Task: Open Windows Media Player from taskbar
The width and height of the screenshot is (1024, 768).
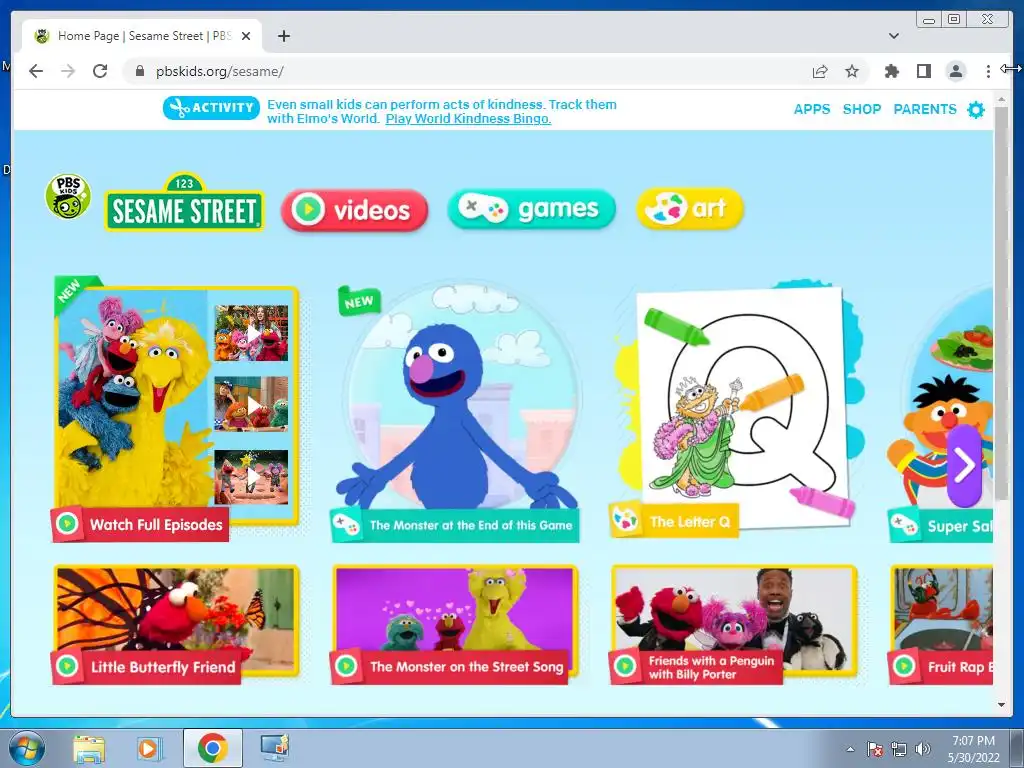Action: [150, 748]
